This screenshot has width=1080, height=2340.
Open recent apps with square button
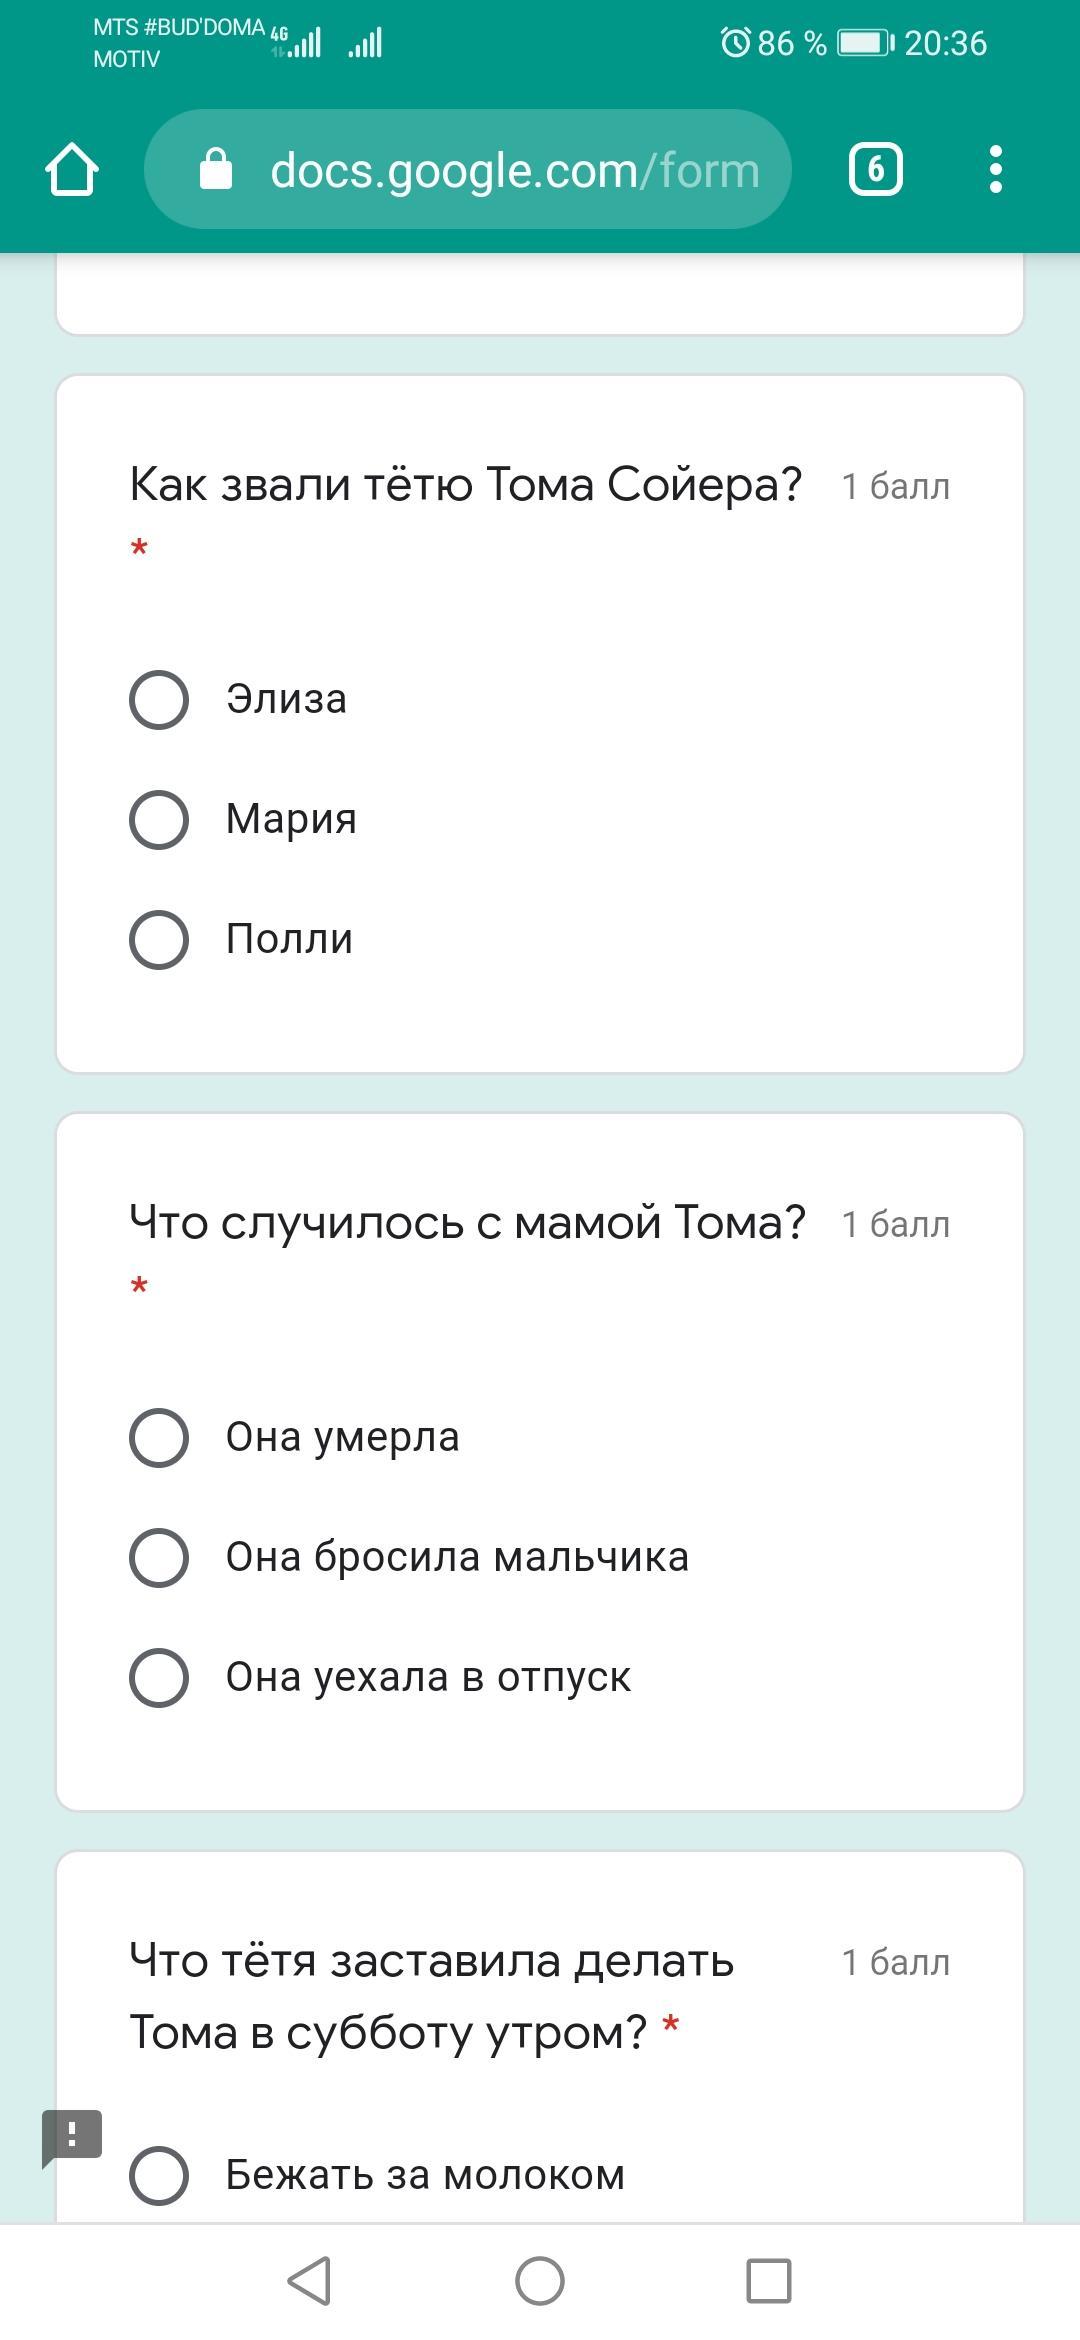pyautogui.click(x=768, y=2281)
